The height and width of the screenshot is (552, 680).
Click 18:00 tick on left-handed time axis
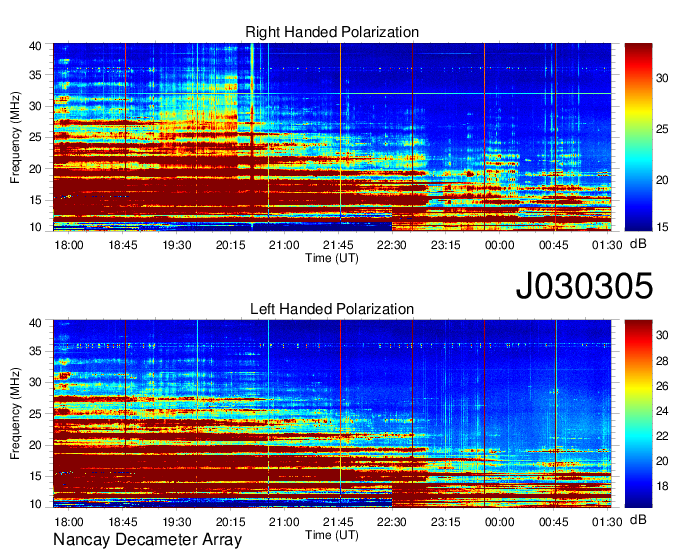coord(69,522)
